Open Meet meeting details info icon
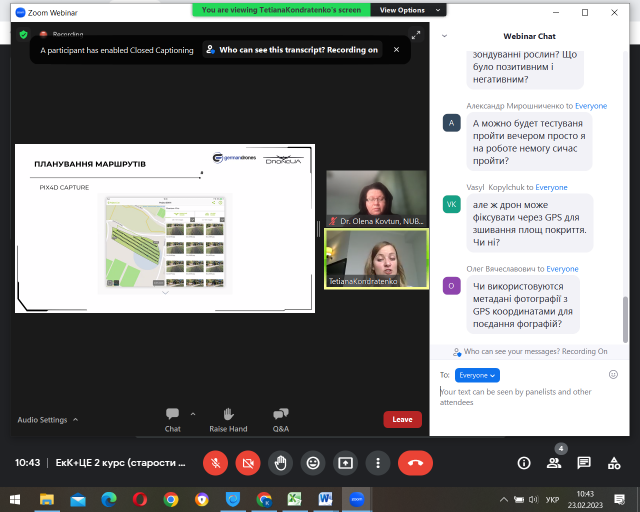 (x=524, y=463)
